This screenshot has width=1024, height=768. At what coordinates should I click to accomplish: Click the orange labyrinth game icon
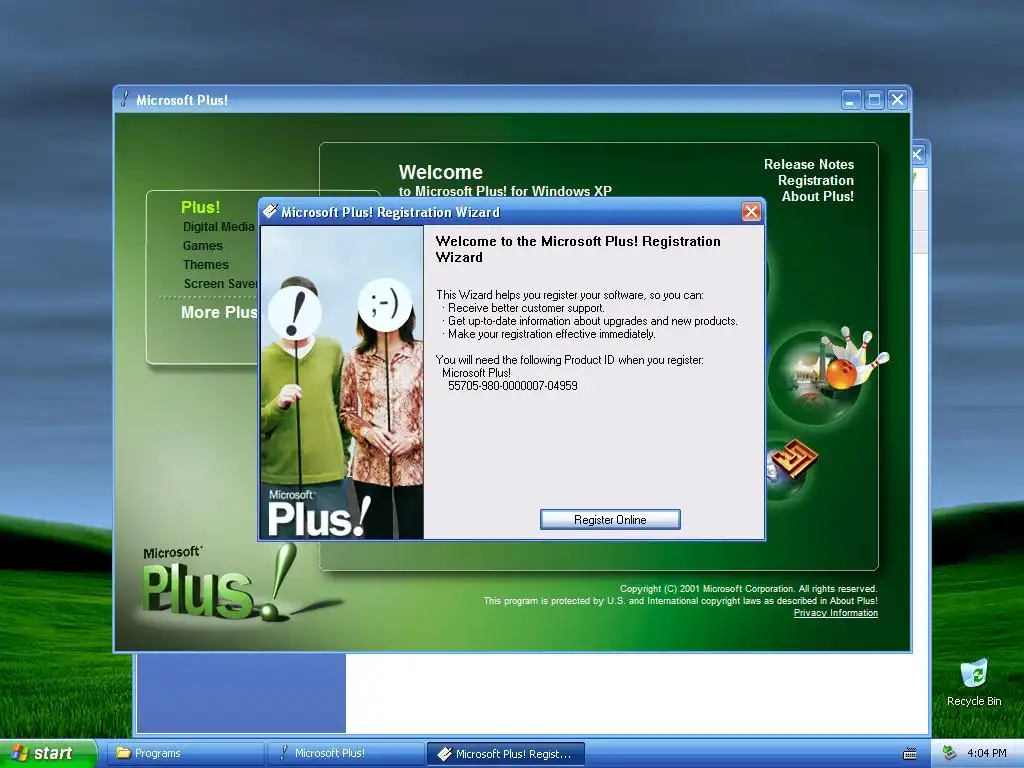(x=793, y=459)
